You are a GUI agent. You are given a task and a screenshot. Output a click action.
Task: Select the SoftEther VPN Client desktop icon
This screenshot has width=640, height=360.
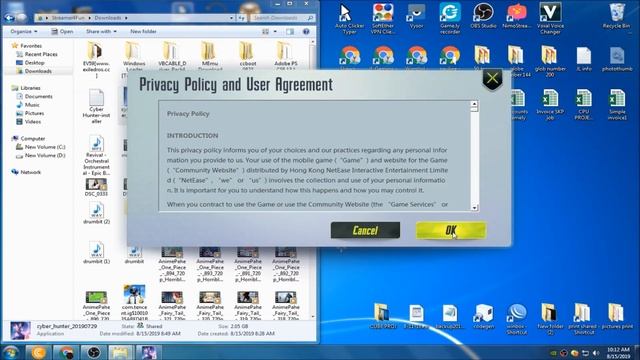pyautogui.click(x=382, y=19)
